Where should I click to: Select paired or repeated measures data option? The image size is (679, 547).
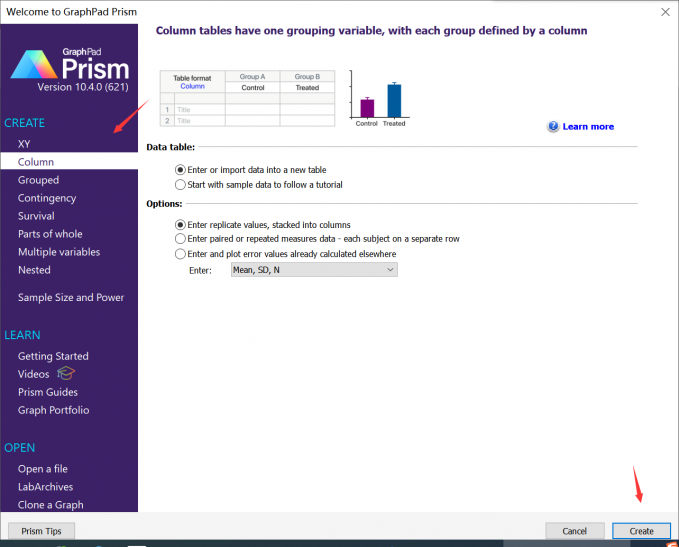point(180,239)
